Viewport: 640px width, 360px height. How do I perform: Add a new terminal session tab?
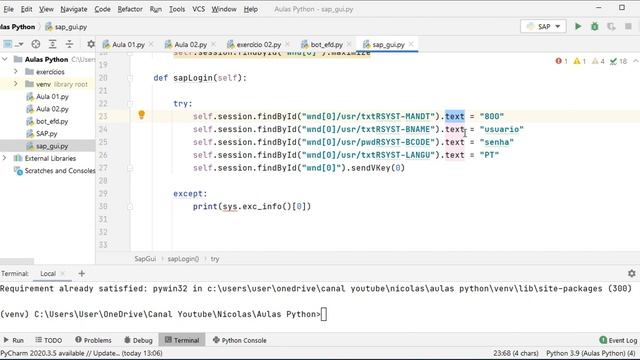pos(82,273)
